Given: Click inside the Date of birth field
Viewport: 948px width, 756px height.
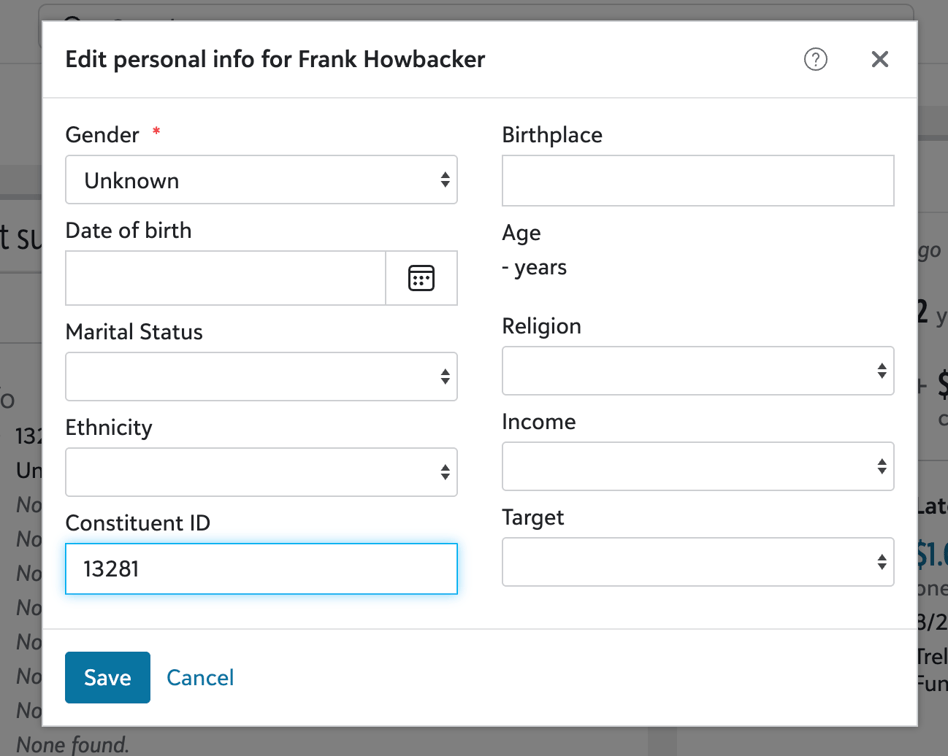Looking at the screenshot, I should coord(225,278).
